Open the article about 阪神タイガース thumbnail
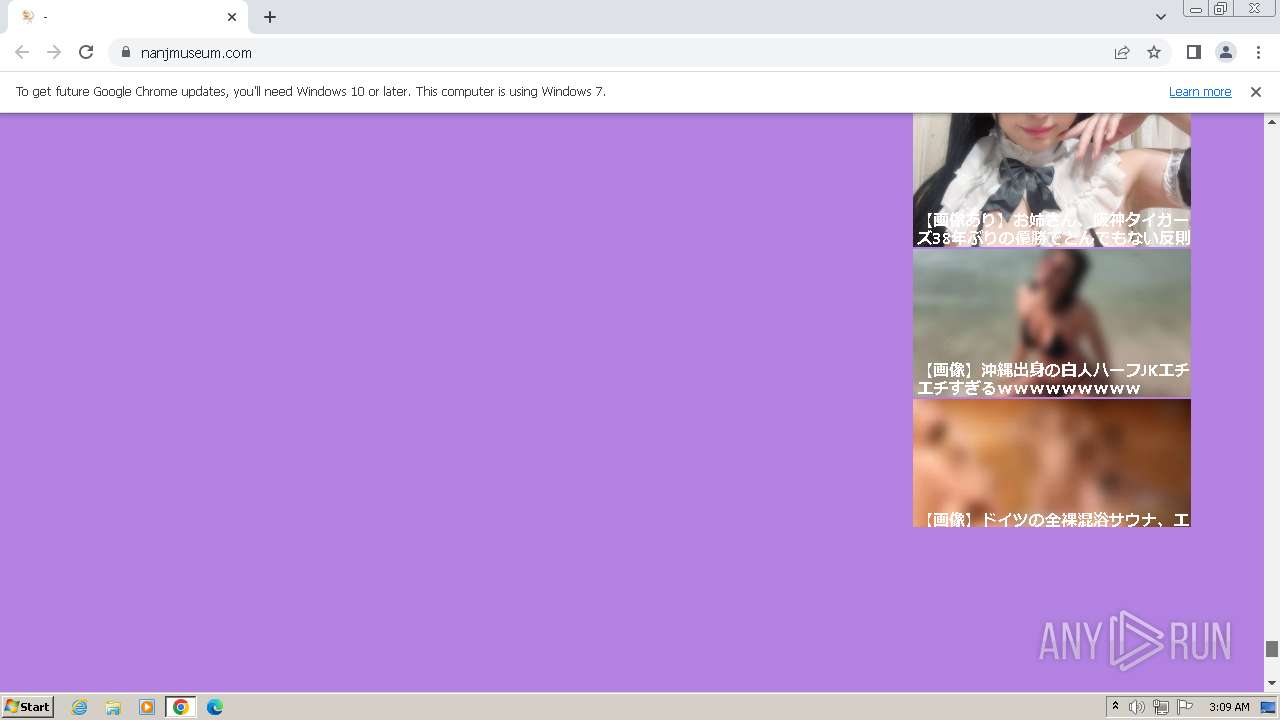The width and height of the screenshot is (1280, 720). tap(1052, 180)
